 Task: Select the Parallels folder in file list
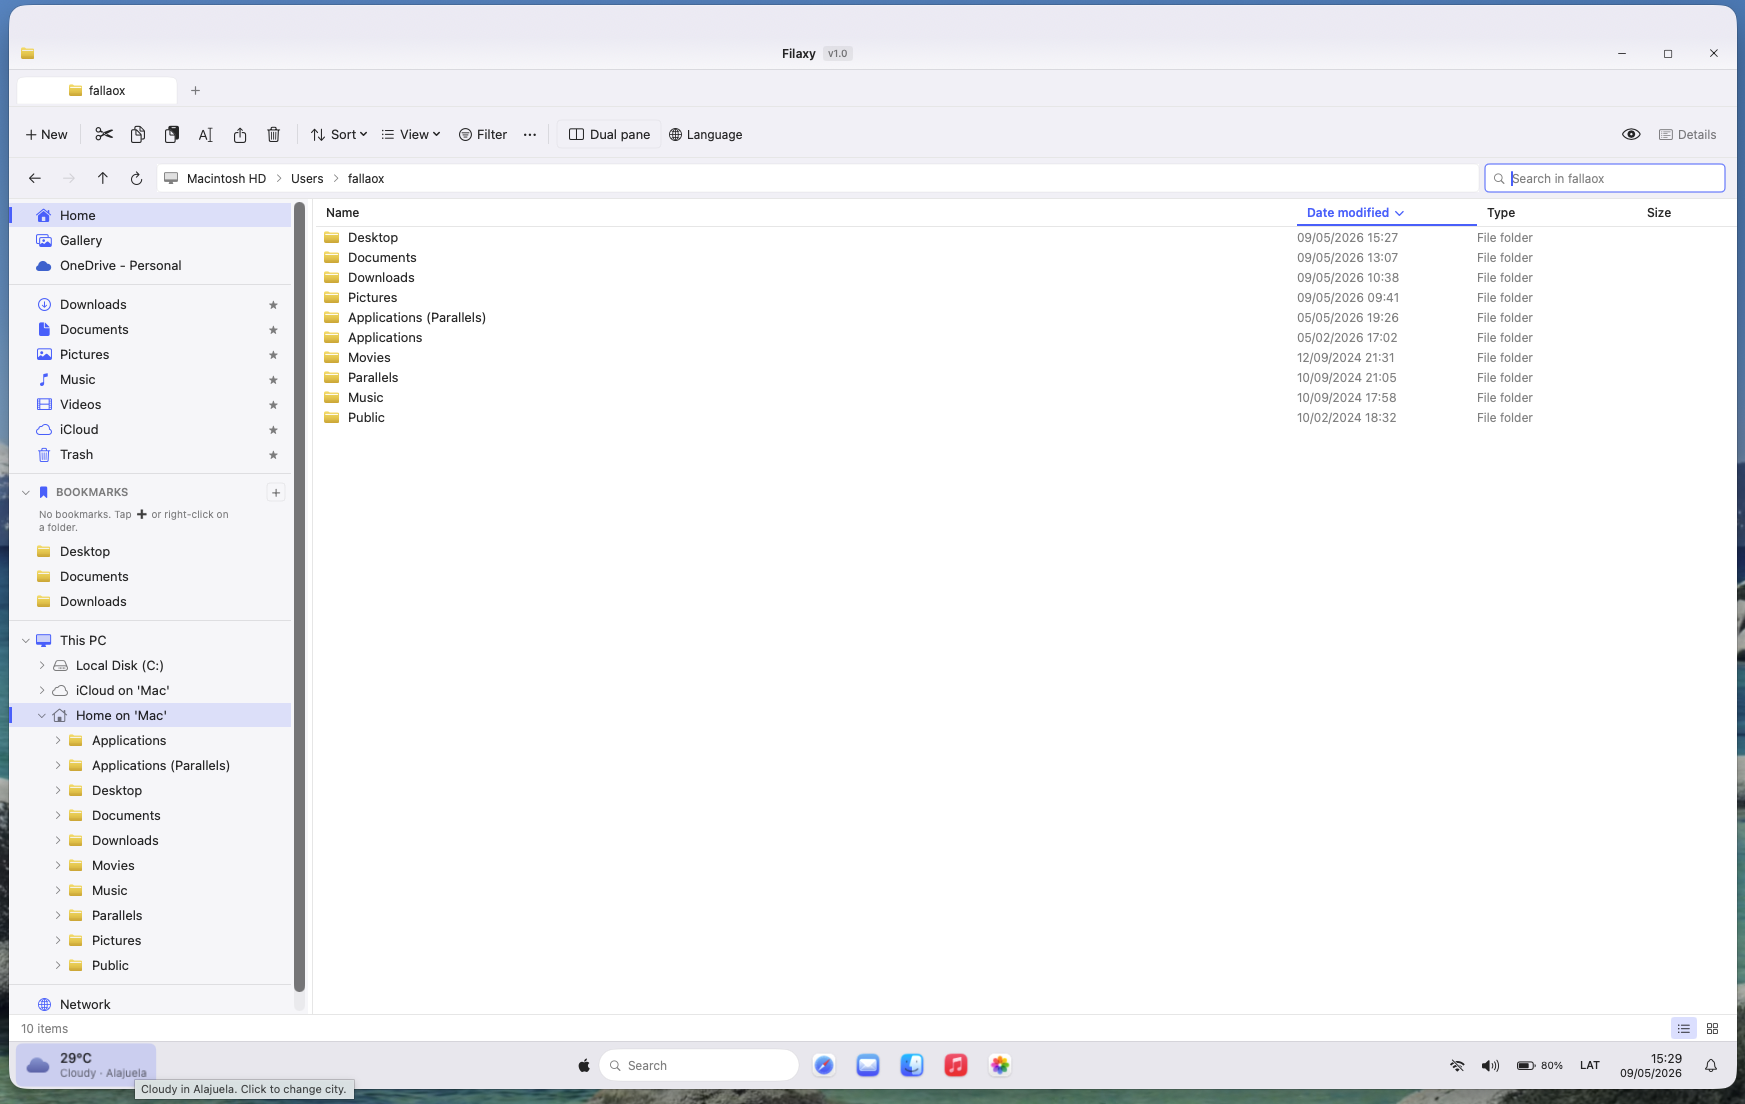point(1025,377)
